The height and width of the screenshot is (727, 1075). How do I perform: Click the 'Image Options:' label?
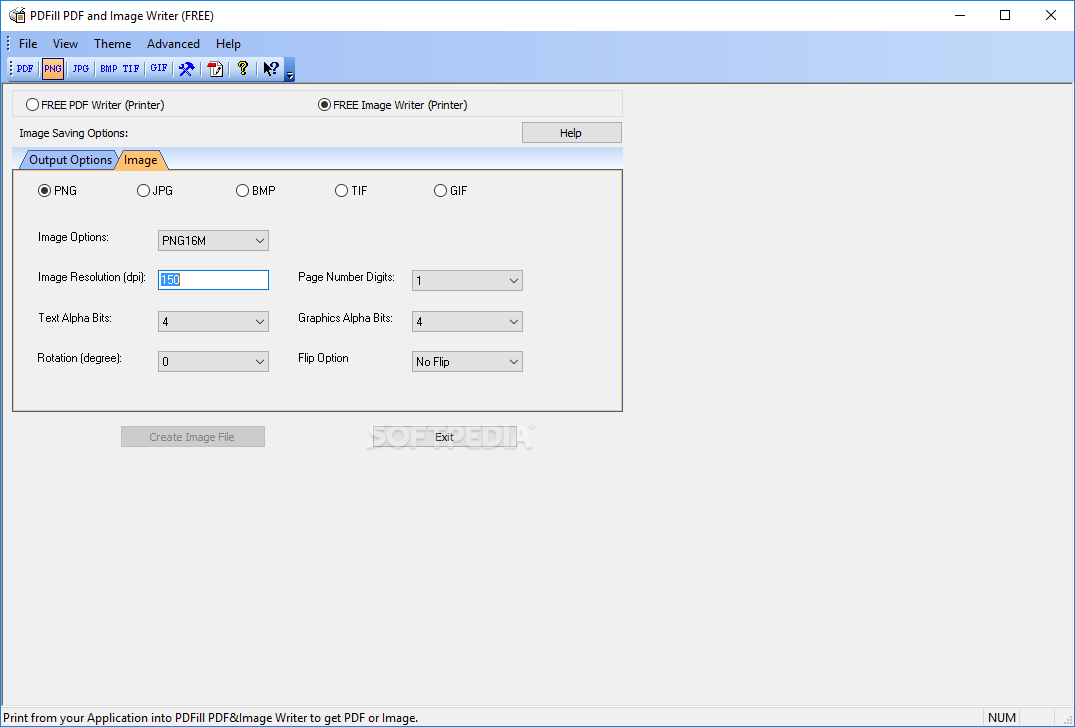coord(73,237)
